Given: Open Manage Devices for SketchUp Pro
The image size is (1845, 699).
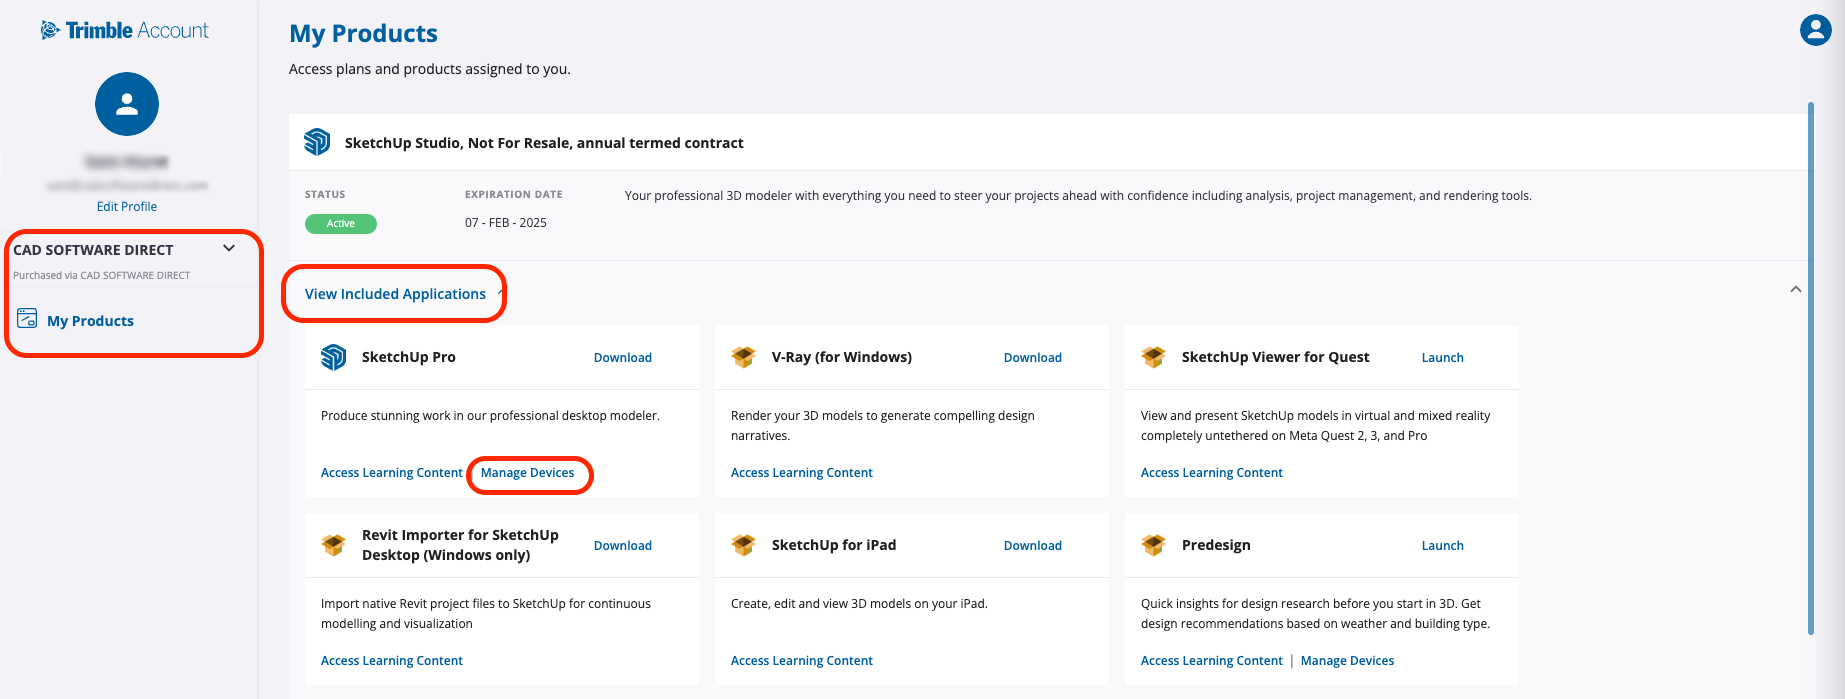Looking at the screenshot, I should click(527, 473).
